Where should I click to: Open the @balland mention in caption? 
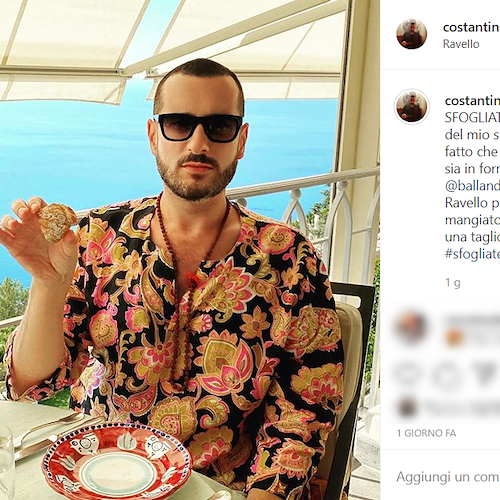[472, 186]
